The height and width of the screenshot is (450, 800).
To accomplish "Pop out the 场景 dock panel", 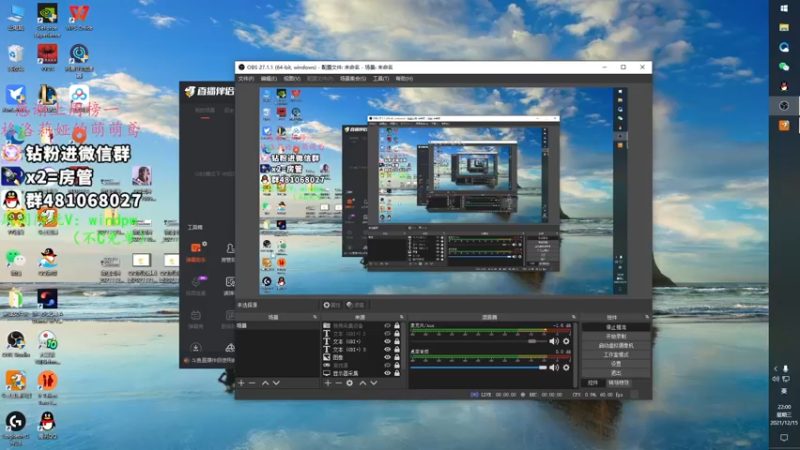I will click(x=315, y=317).
